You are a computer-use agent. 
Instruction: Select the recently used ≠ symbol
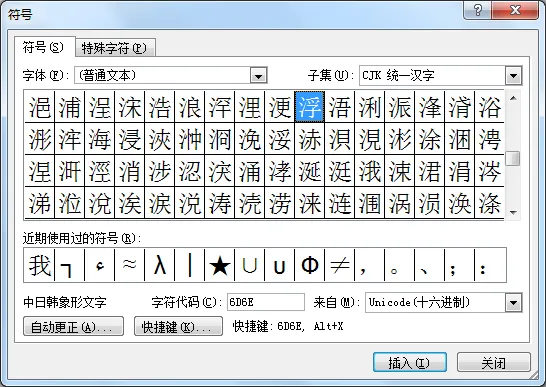340,265
